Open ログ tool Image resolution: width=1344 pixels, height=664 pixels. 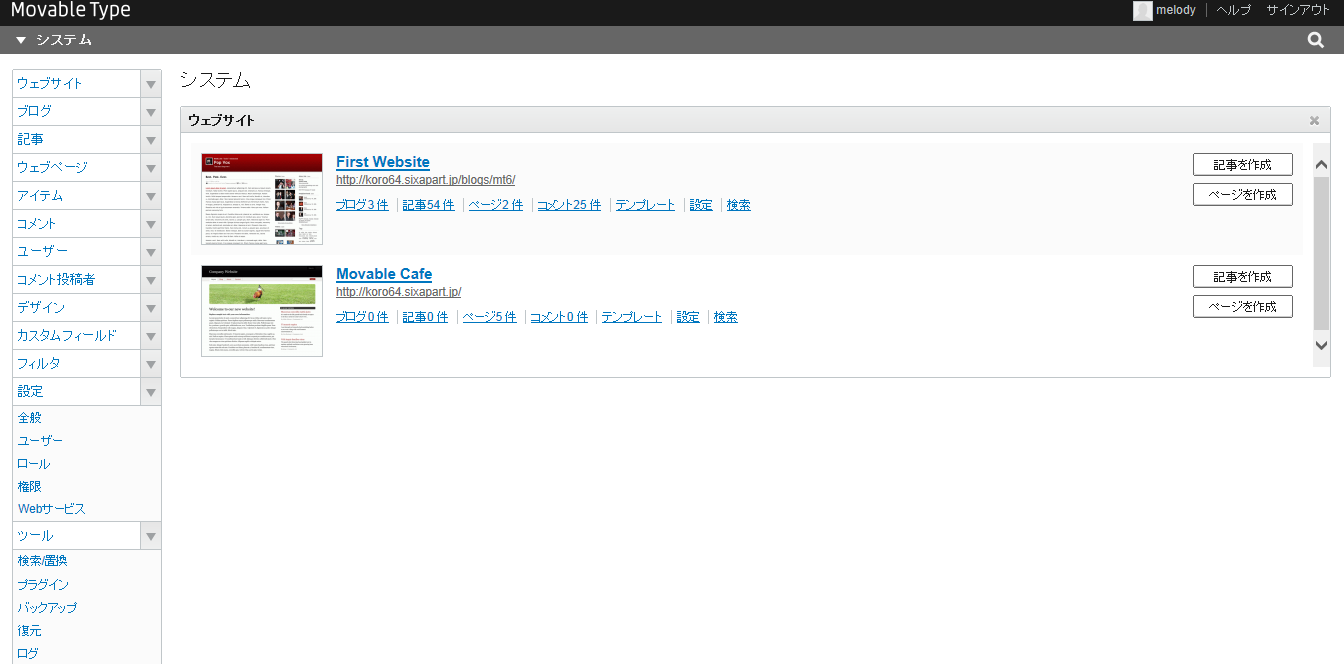pos(28,654)
